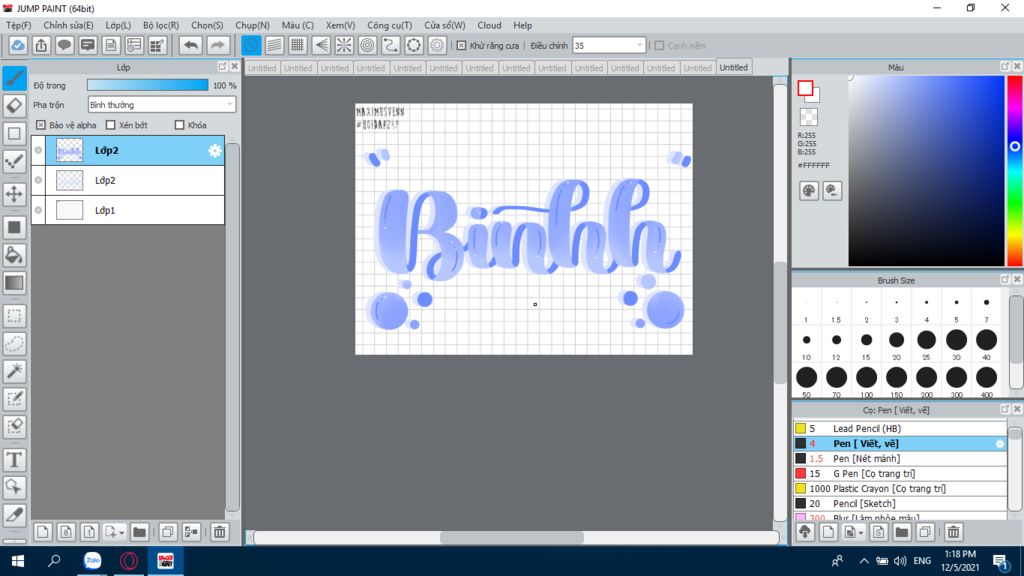Select the G Pen brush
The width and height of the screenshot is (1024, 576).
(900, 473)
